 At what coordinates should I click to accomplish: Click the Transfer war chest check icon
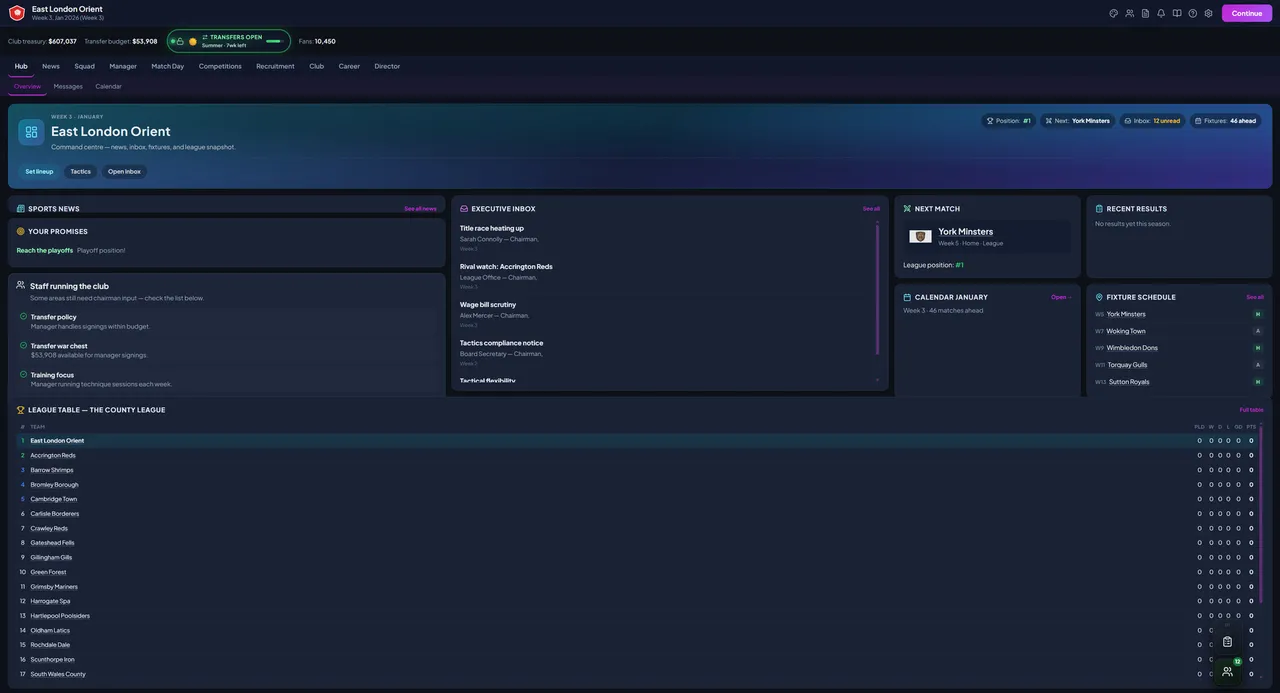point(23,345)
